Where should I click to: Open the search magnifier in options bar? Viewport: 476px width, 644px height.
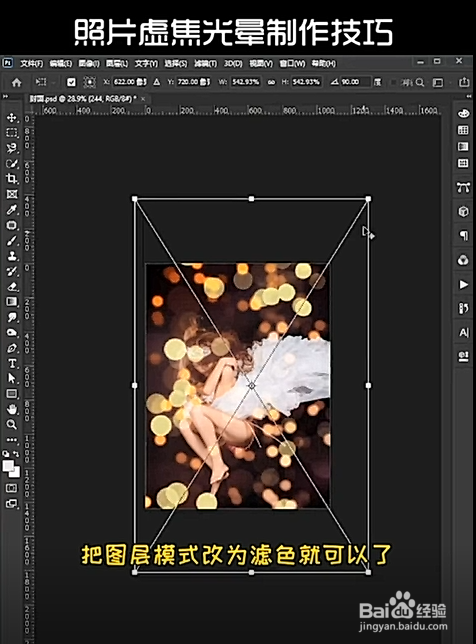tap(420, 83)
